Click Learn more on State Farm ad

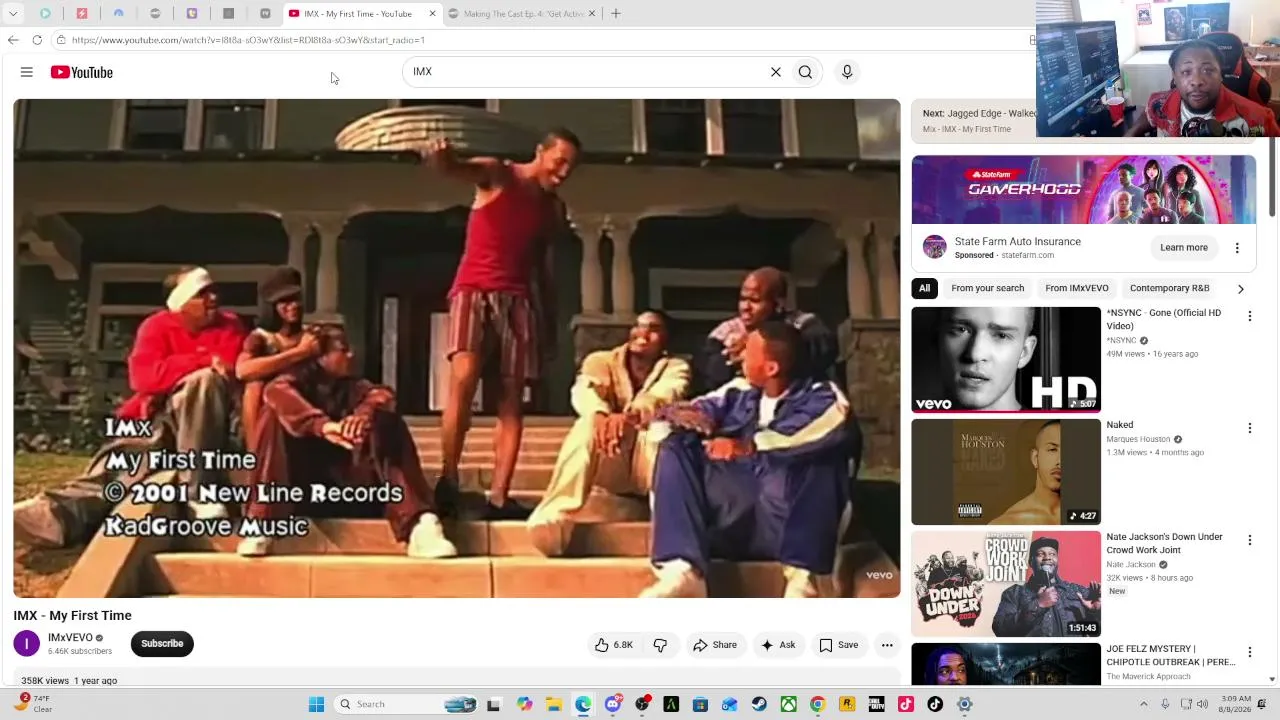pos(1184,248)
